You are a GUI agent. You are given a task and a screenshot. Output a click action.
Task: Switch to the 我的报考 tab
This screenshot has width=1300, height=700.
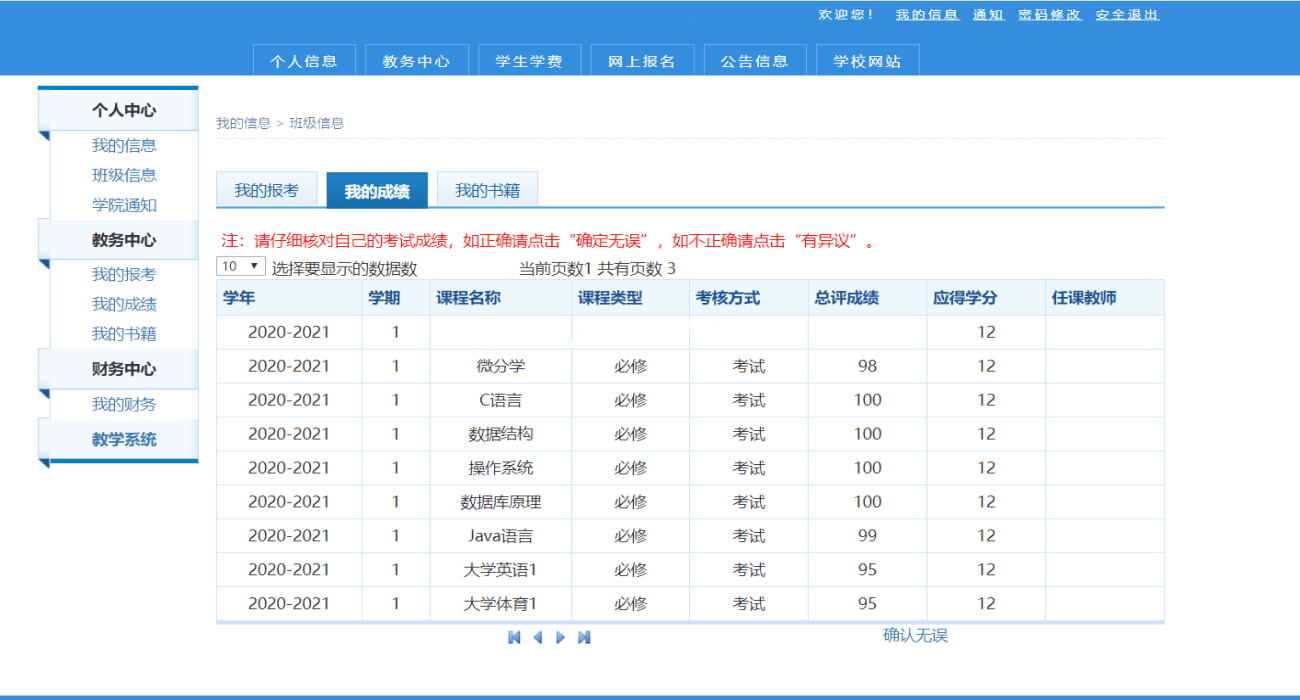tap(267, 188)
